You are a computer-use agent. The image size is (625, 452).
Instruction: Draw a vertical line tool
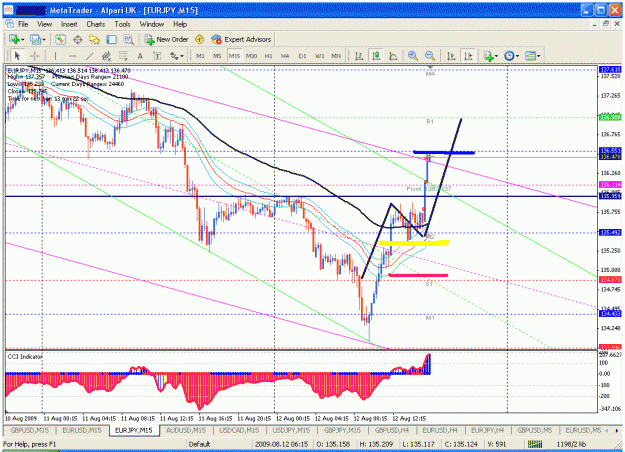click(x=55, y=56)
